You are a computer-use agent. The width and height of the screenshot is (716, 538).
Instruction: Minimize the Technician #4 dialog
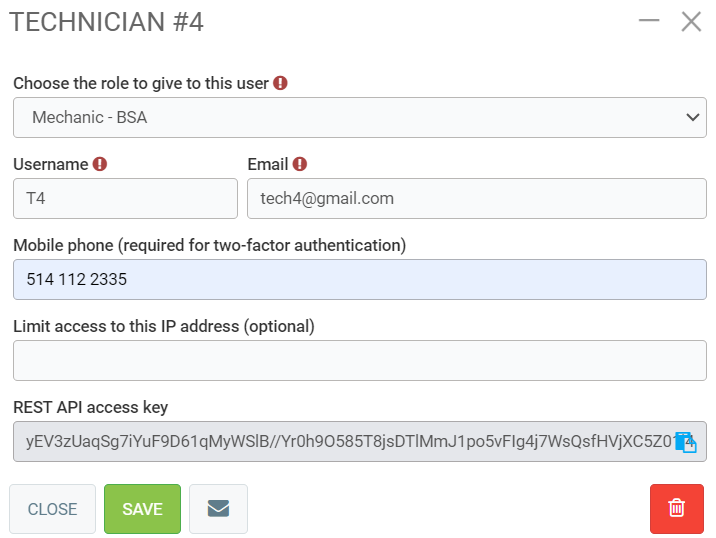coord(649,21)
